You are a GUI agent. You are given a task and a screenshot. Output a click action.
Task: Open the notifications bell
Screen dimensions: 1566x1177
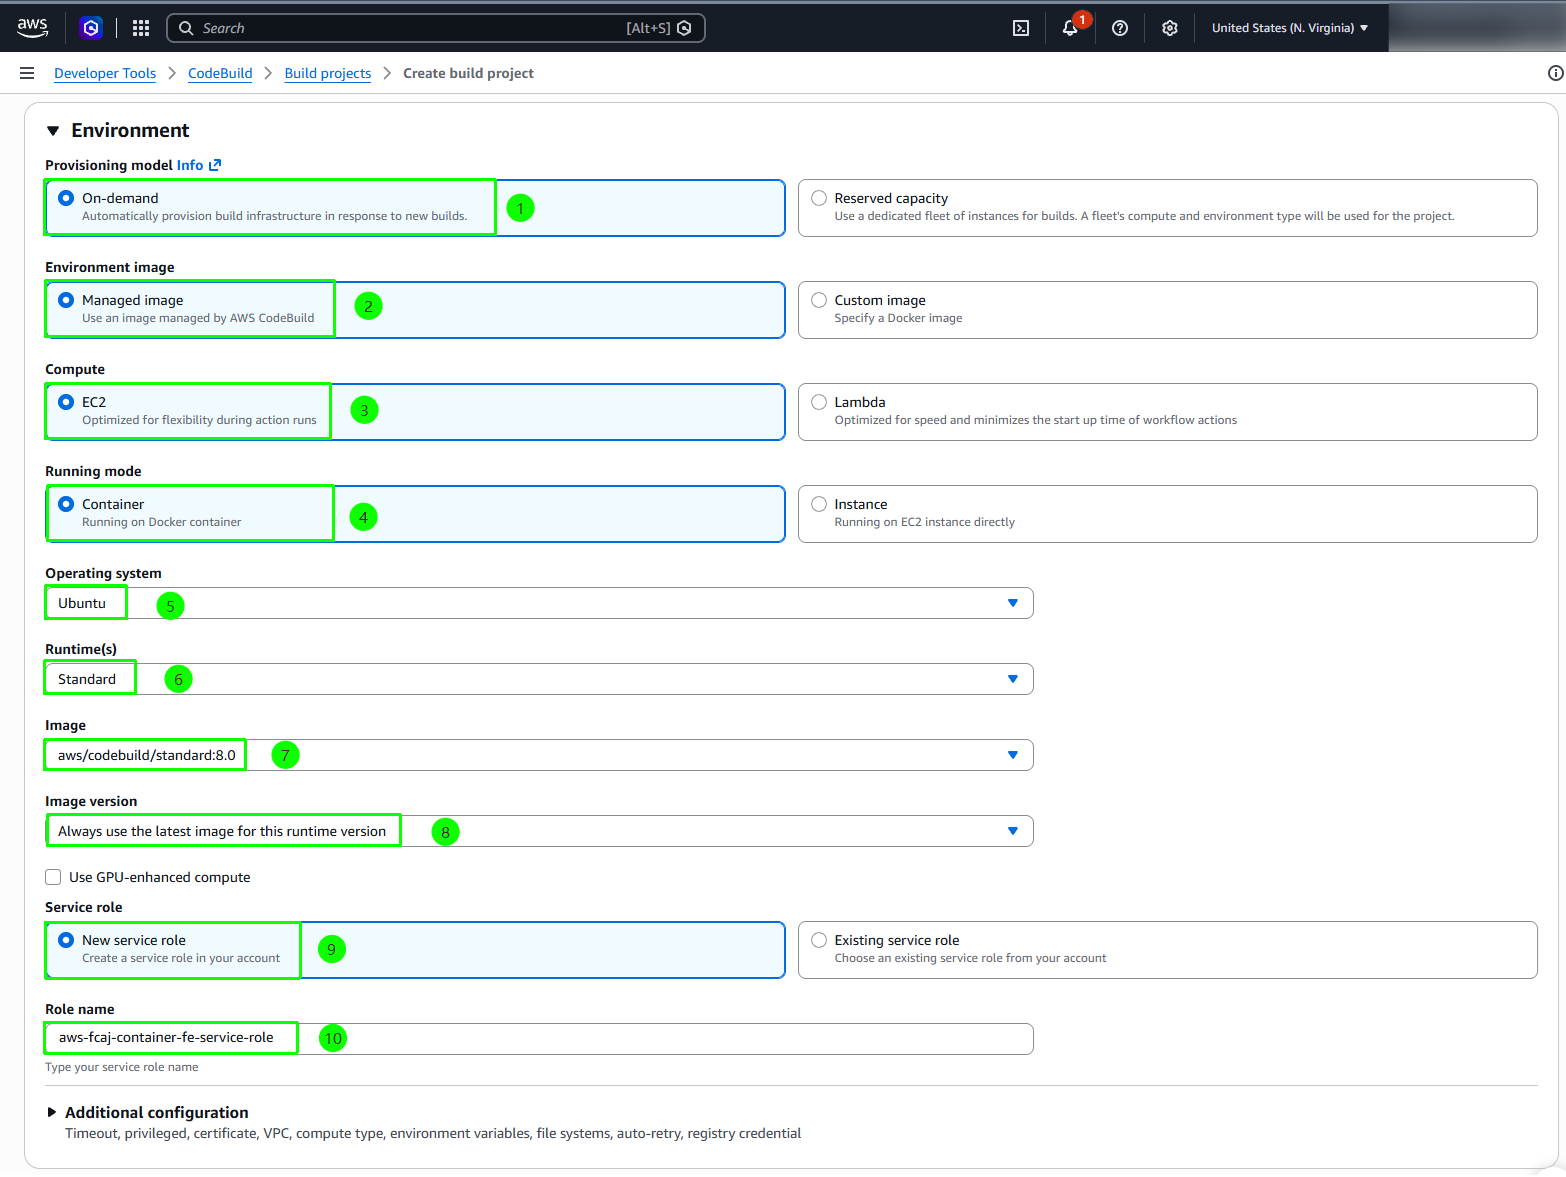(x=1070, y=28)
